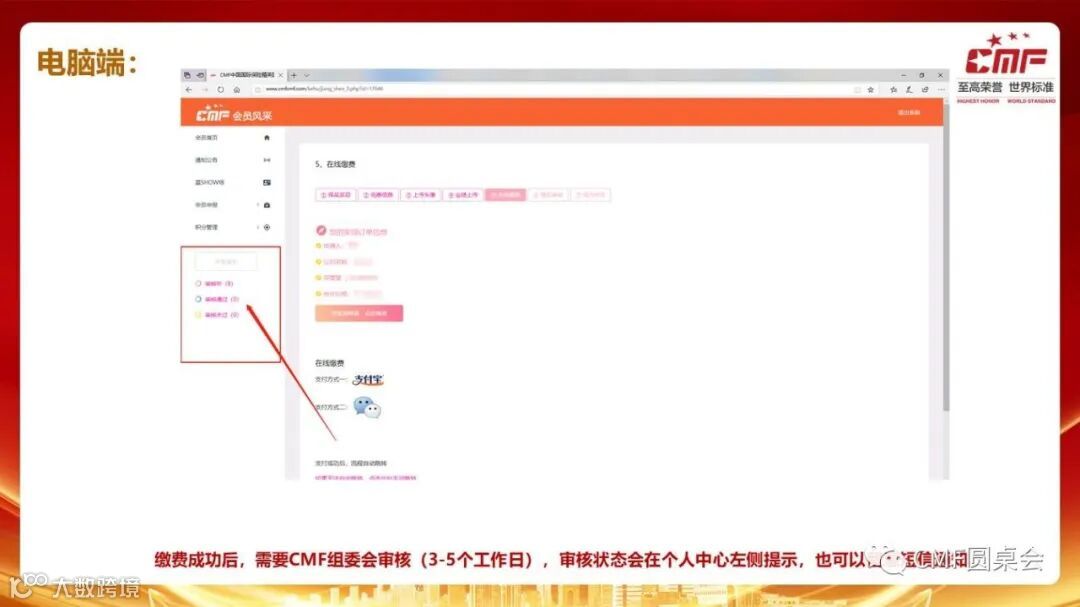
Task: Expand the chevron beside 积分管理
Action: click(x=258, y=227)
